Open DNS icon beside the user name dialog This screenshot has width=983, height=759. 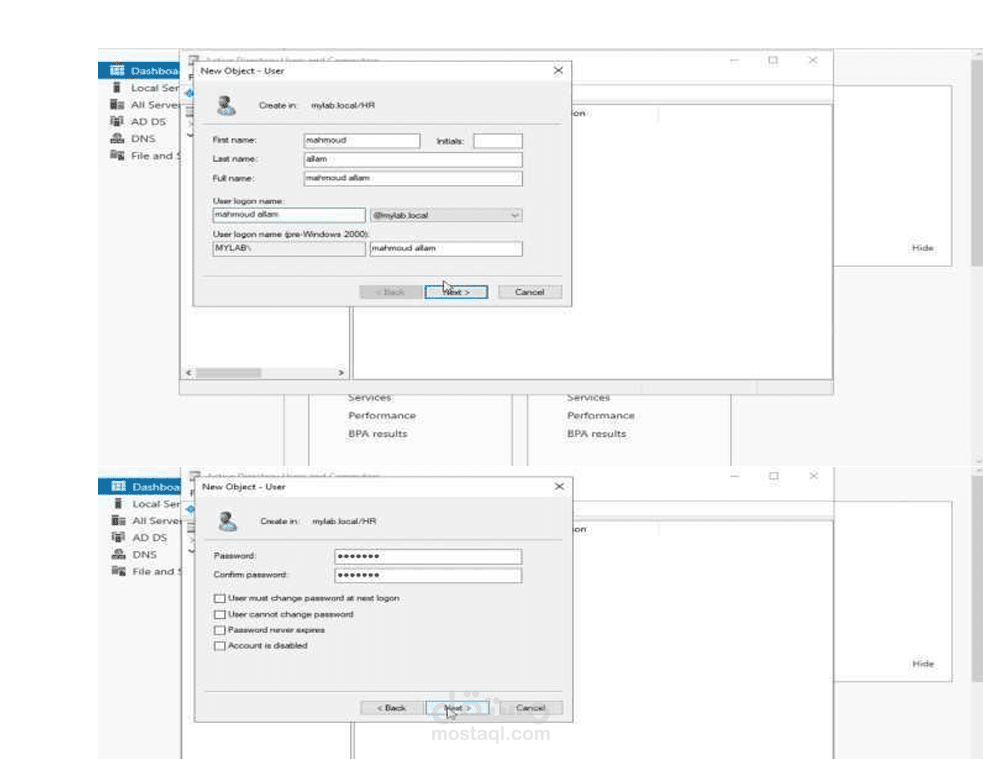pyautogui.click(x=117, y=139)
